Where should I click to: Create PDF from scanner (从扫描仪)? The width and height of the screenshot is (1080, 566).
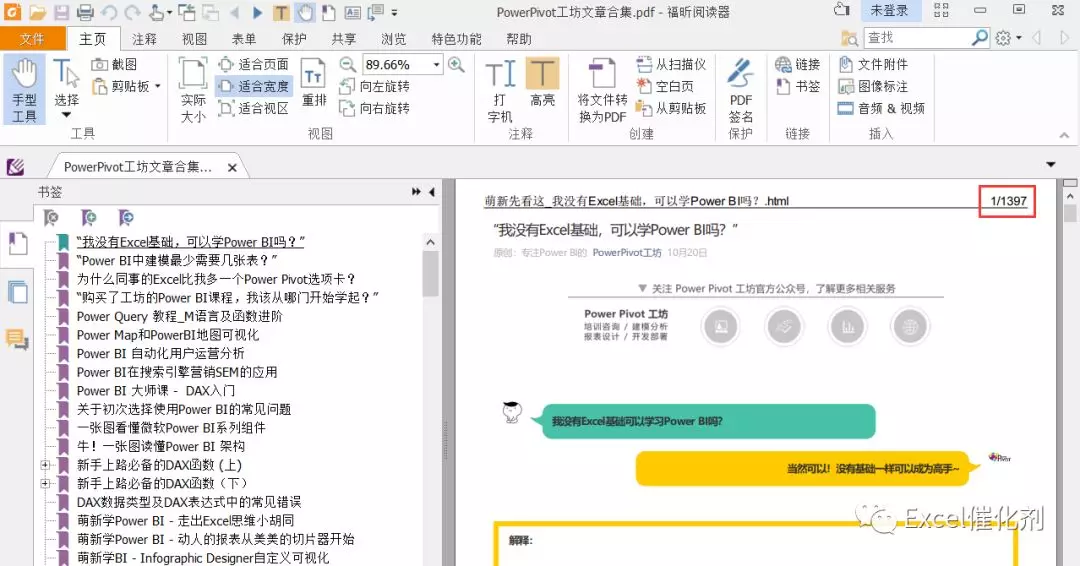[x=671, y=65]
